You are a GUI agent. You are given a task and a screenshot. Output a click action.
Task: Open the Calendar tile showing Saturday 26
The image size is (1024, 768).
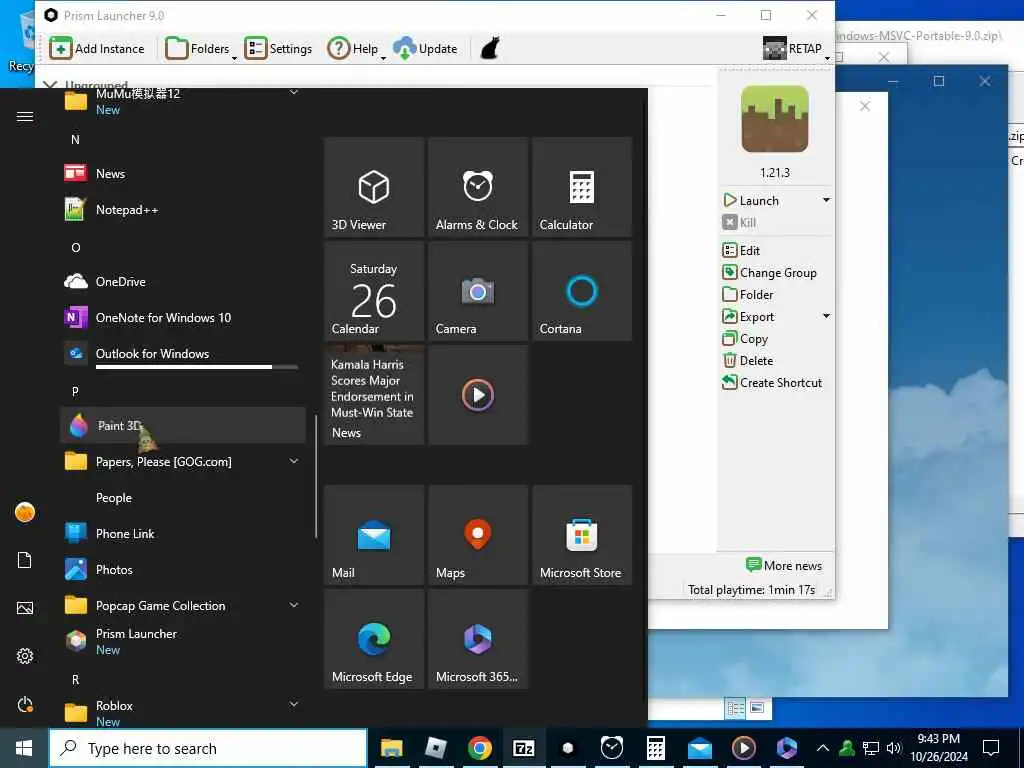pos(374,291)
